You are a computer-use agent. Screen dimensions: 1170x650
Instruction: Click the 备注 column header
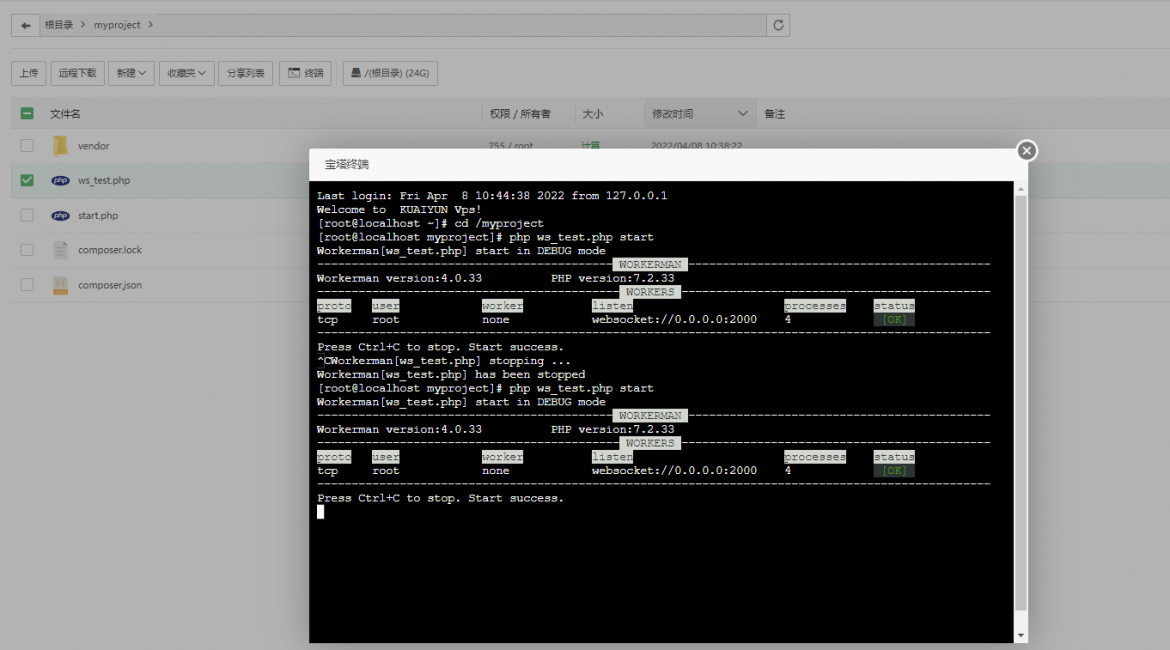click(x=775, y=114)
